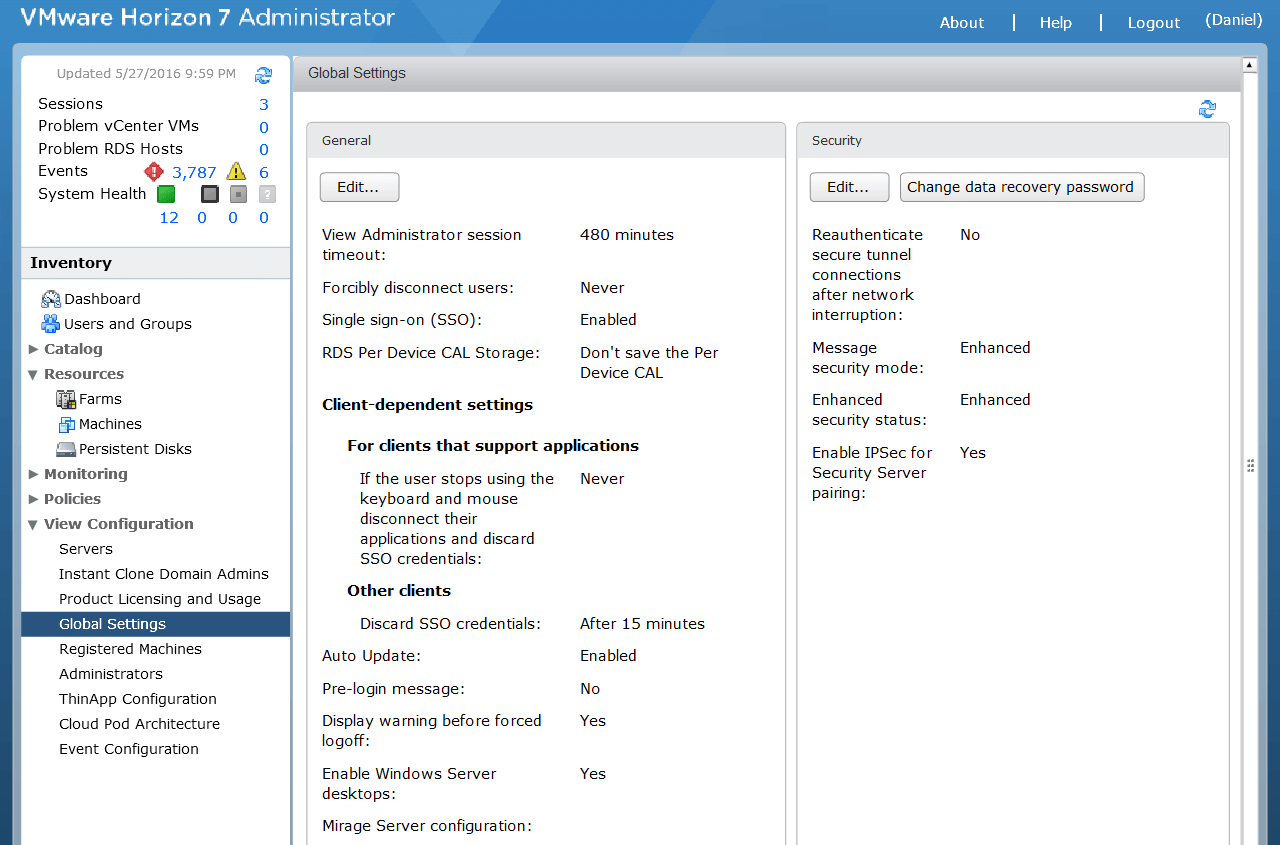Click the Daniel user name in header
Screen dimensions: 1280x845
pos(1234,20)
